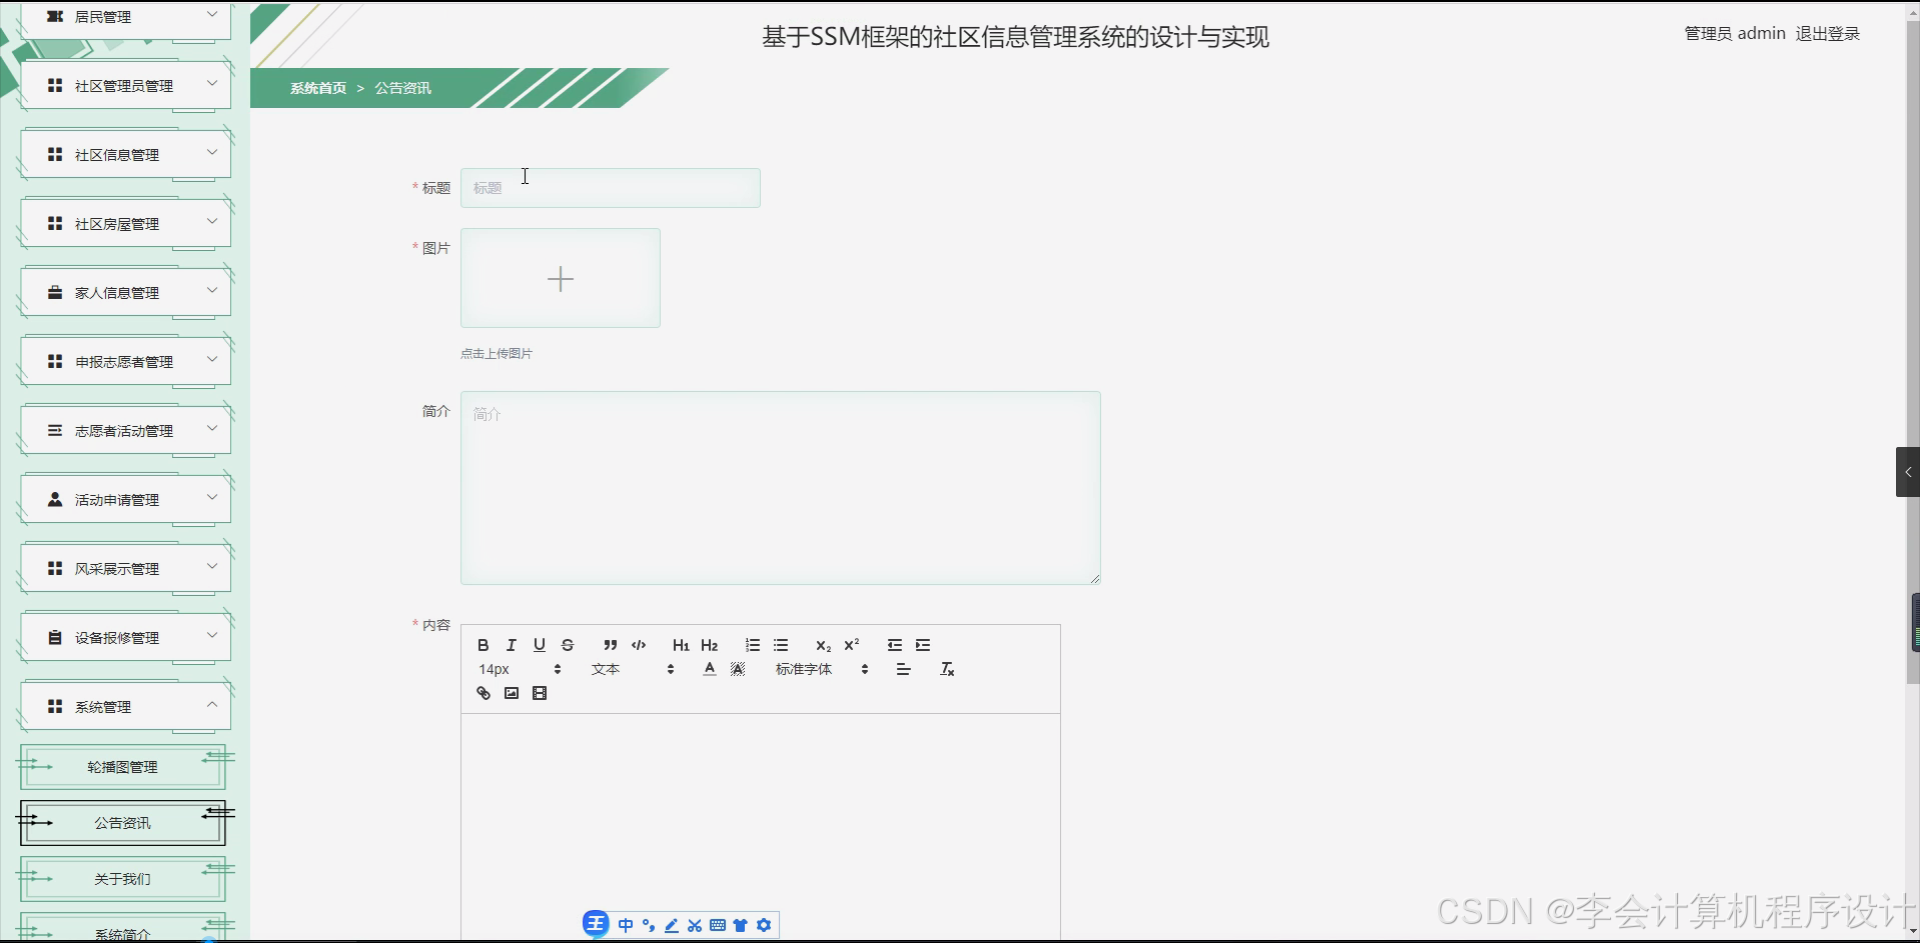Toggle subscript formatting
This screenshot has height=943, width=1920.
tap(823, 645)
